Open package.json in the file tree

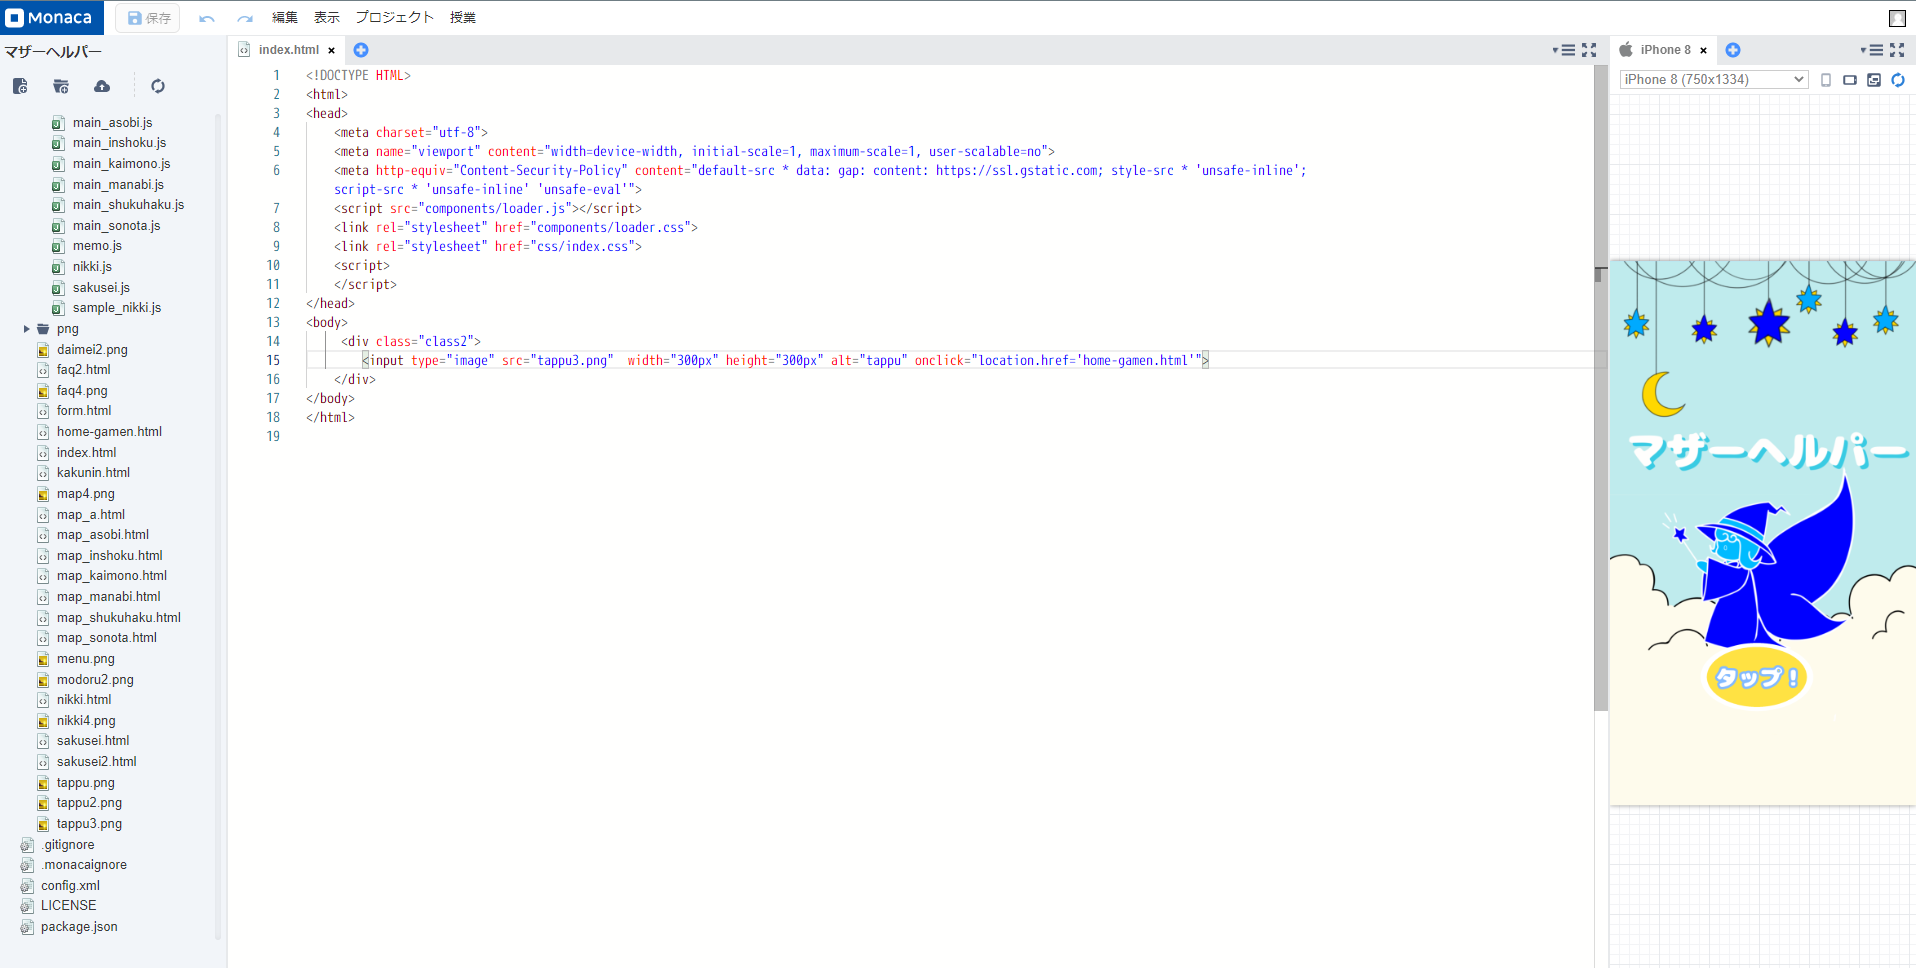point(79,927)
